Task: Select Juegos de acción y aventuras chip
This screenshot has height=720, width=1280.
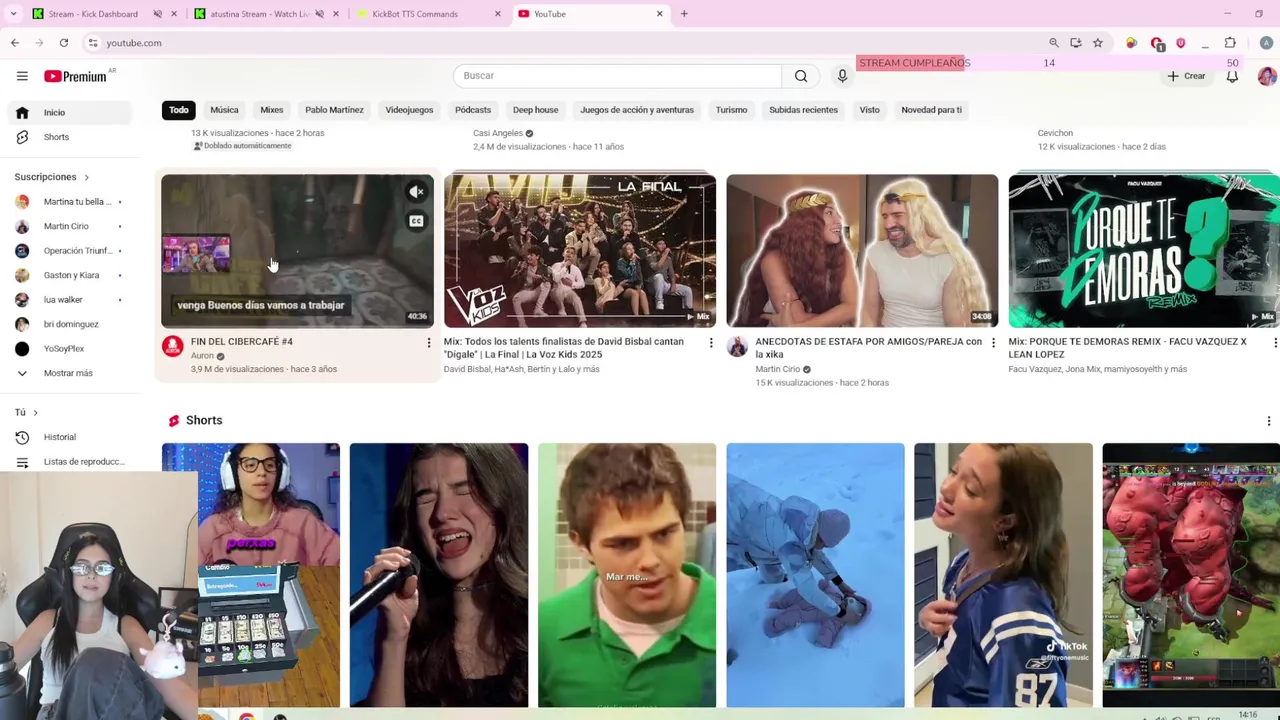Action: click(637, 110)
